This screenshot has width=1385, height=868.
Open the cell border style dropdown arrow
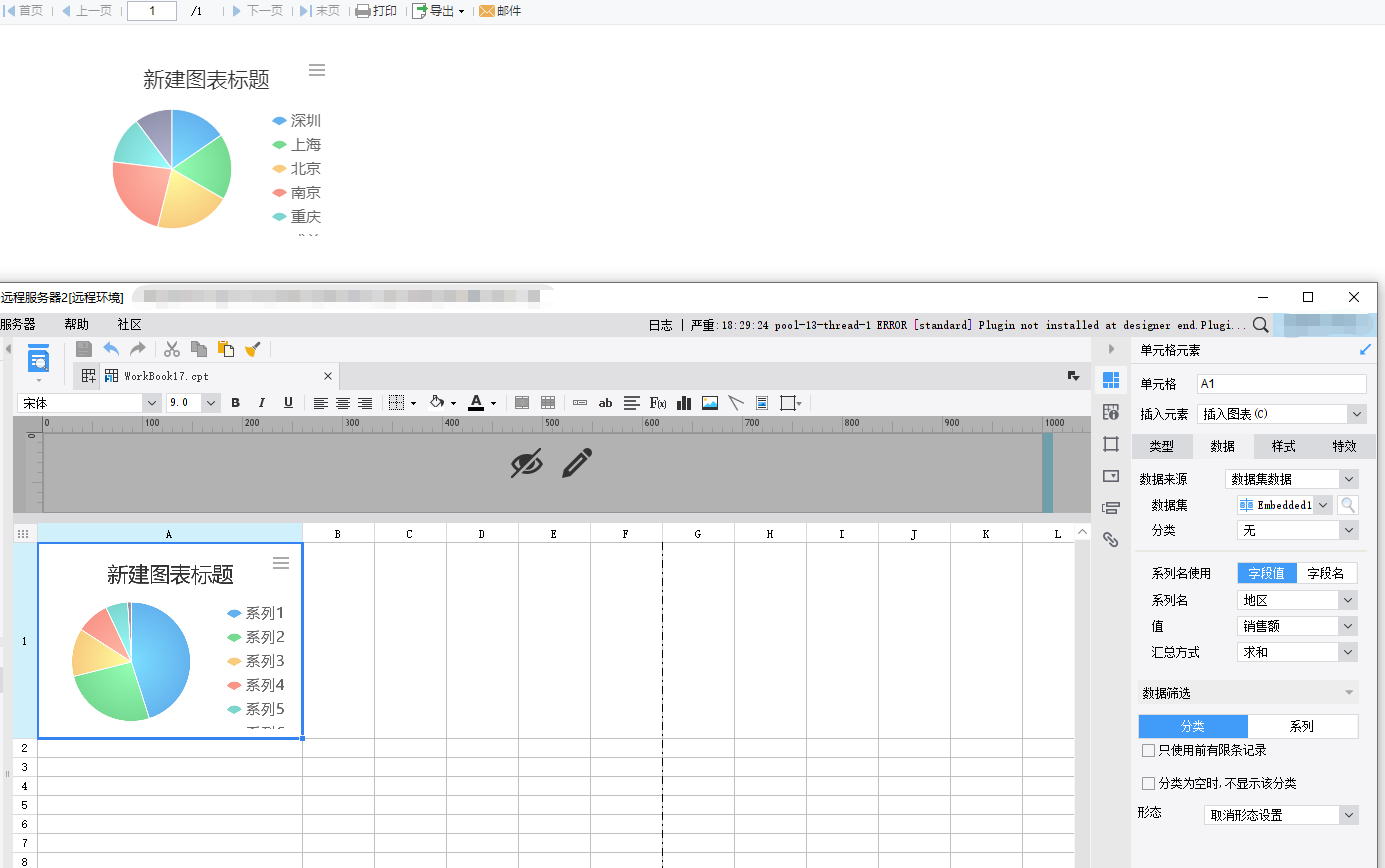(413, 404)
